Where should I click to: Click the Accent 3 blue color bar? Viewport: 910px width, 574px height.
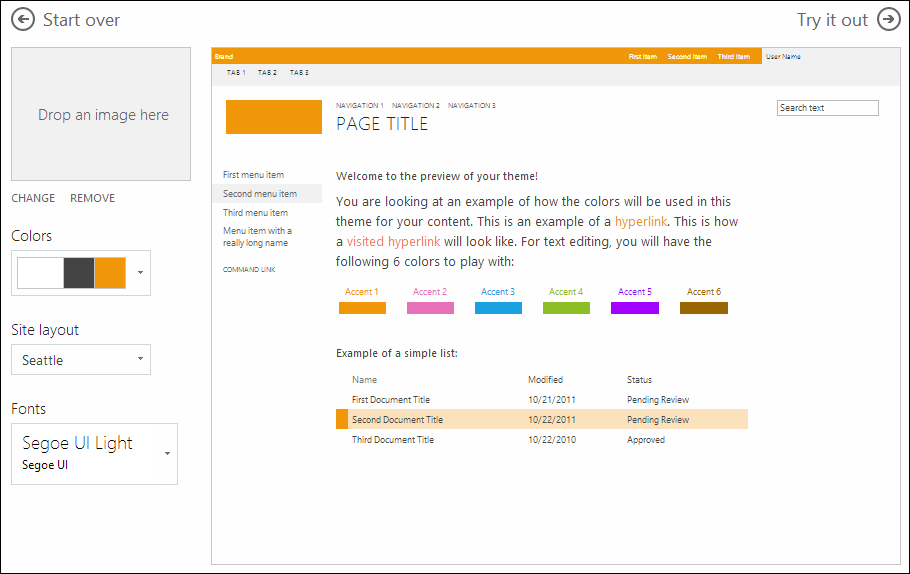click(498, 308)
